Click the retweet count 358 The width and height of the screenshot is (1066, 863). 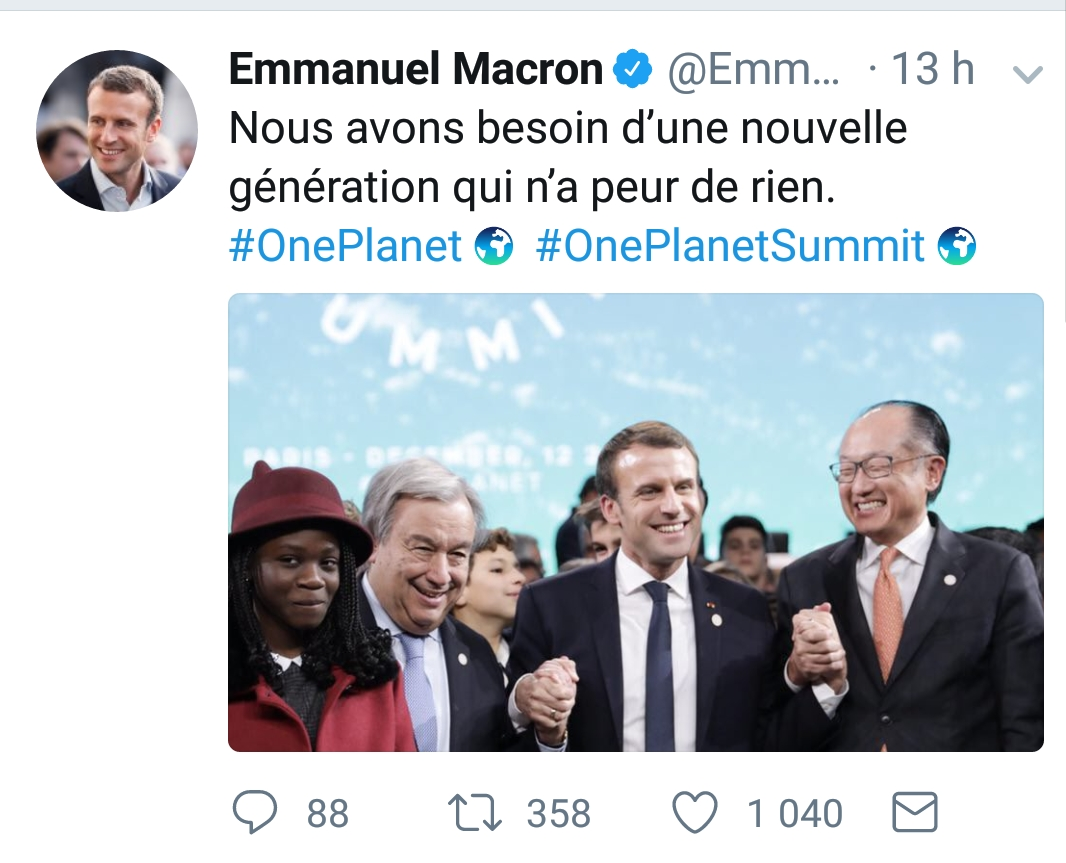point(559,813)
